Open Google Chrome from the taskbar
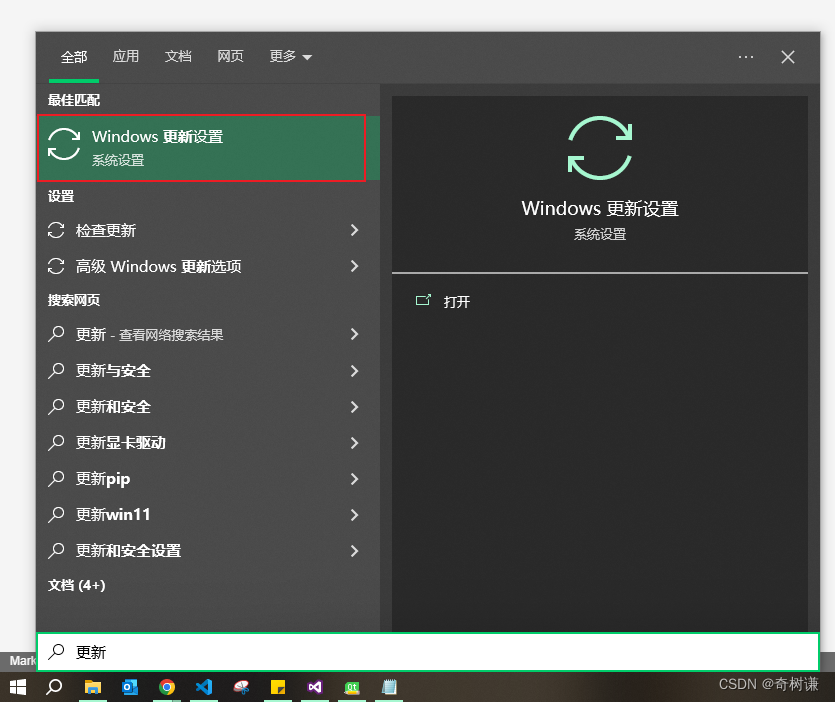 point(167,687)
